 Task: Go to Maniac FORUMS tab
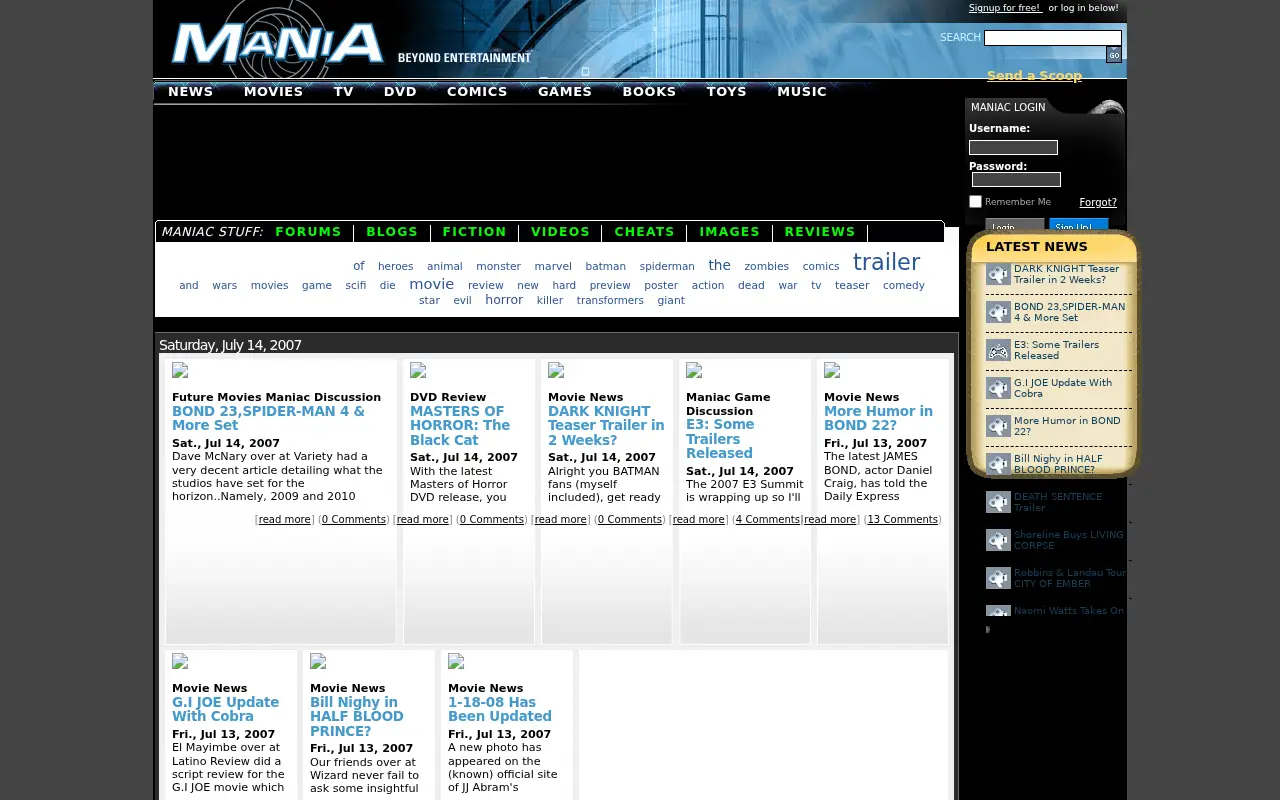pos(308,231)
